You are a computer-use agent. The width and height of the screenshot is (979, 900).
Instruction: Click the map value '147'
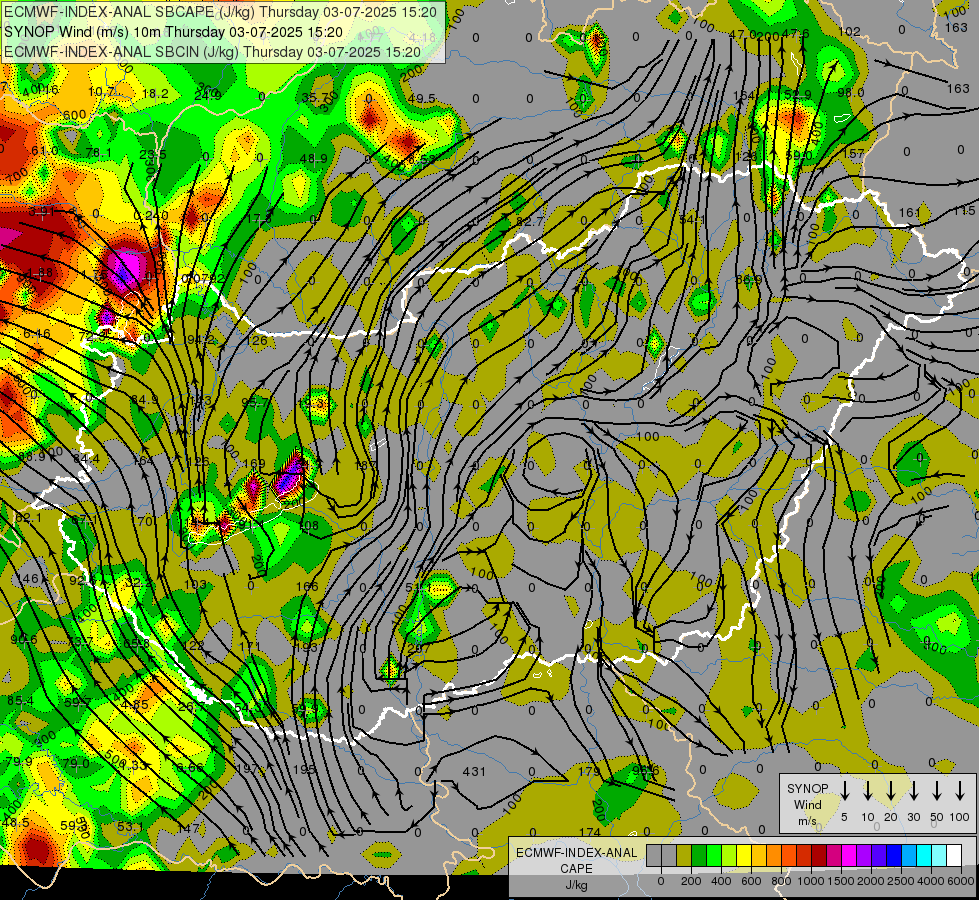[189, 829]
